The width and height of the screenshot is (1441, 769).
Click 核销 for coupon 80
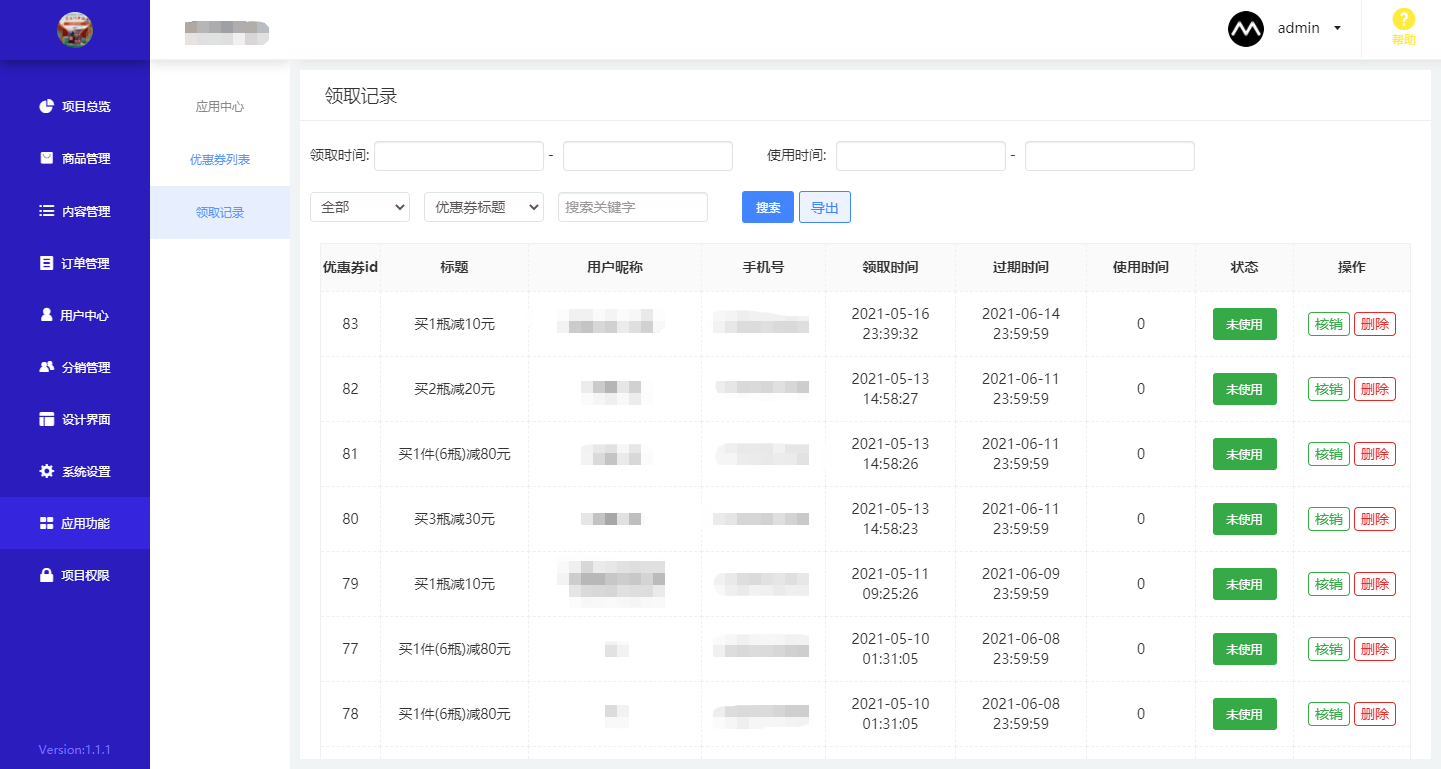coord(1329,519)
